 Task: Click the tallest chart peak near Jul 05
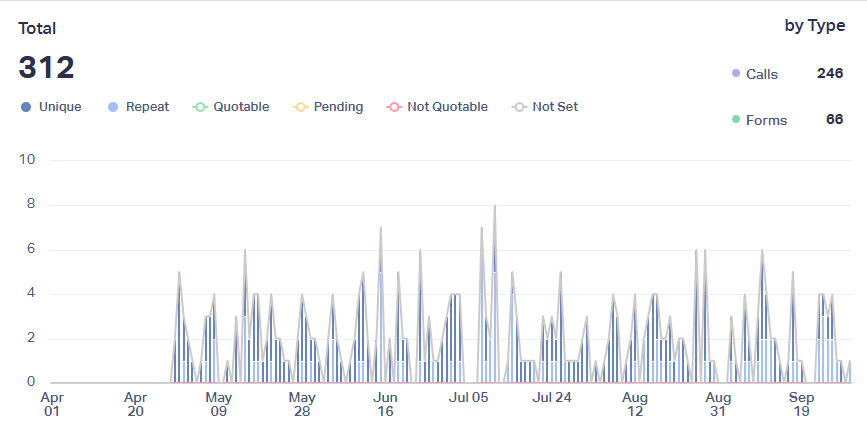coord(494,207)
